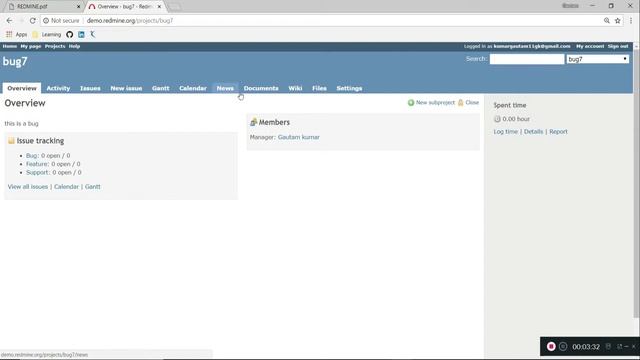Click the bug7 project title
640x360 pixels.
[15, 61]
